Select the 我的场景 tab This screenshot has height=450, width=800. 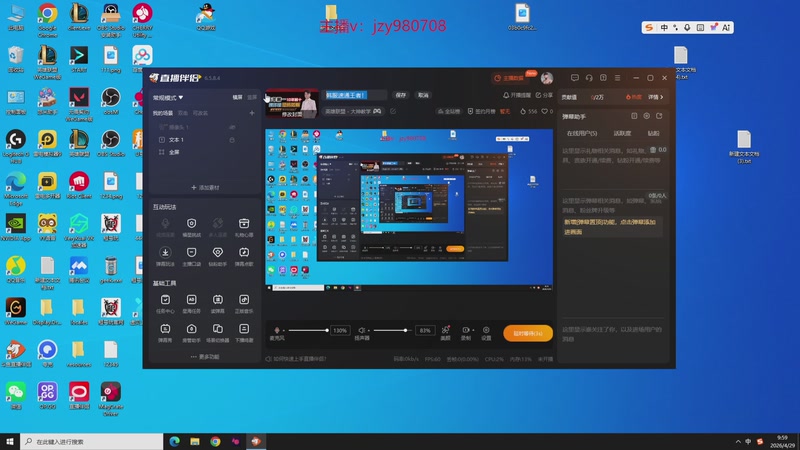pos(163,113)
